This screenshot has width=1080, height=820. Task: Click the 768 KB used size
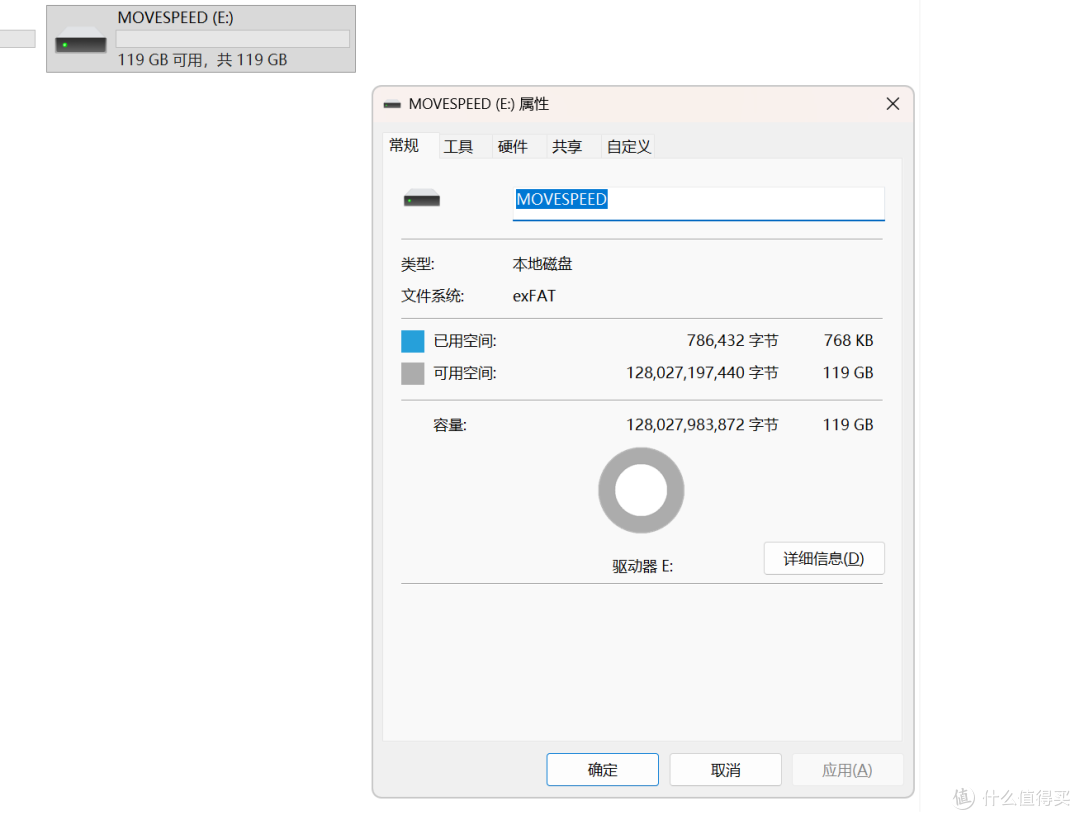(849, 341)
